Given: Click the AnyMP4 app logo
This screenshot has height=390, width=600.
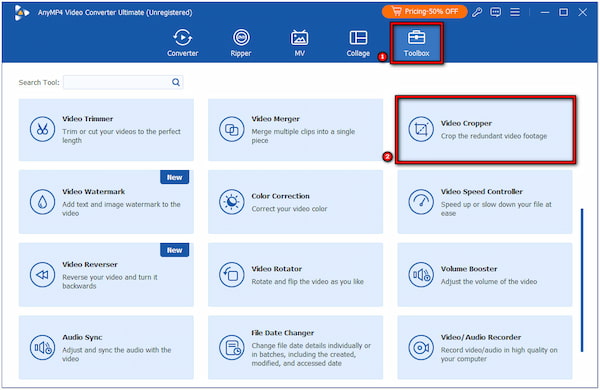Looking at the screenshot, I should (x=21, y=13).
